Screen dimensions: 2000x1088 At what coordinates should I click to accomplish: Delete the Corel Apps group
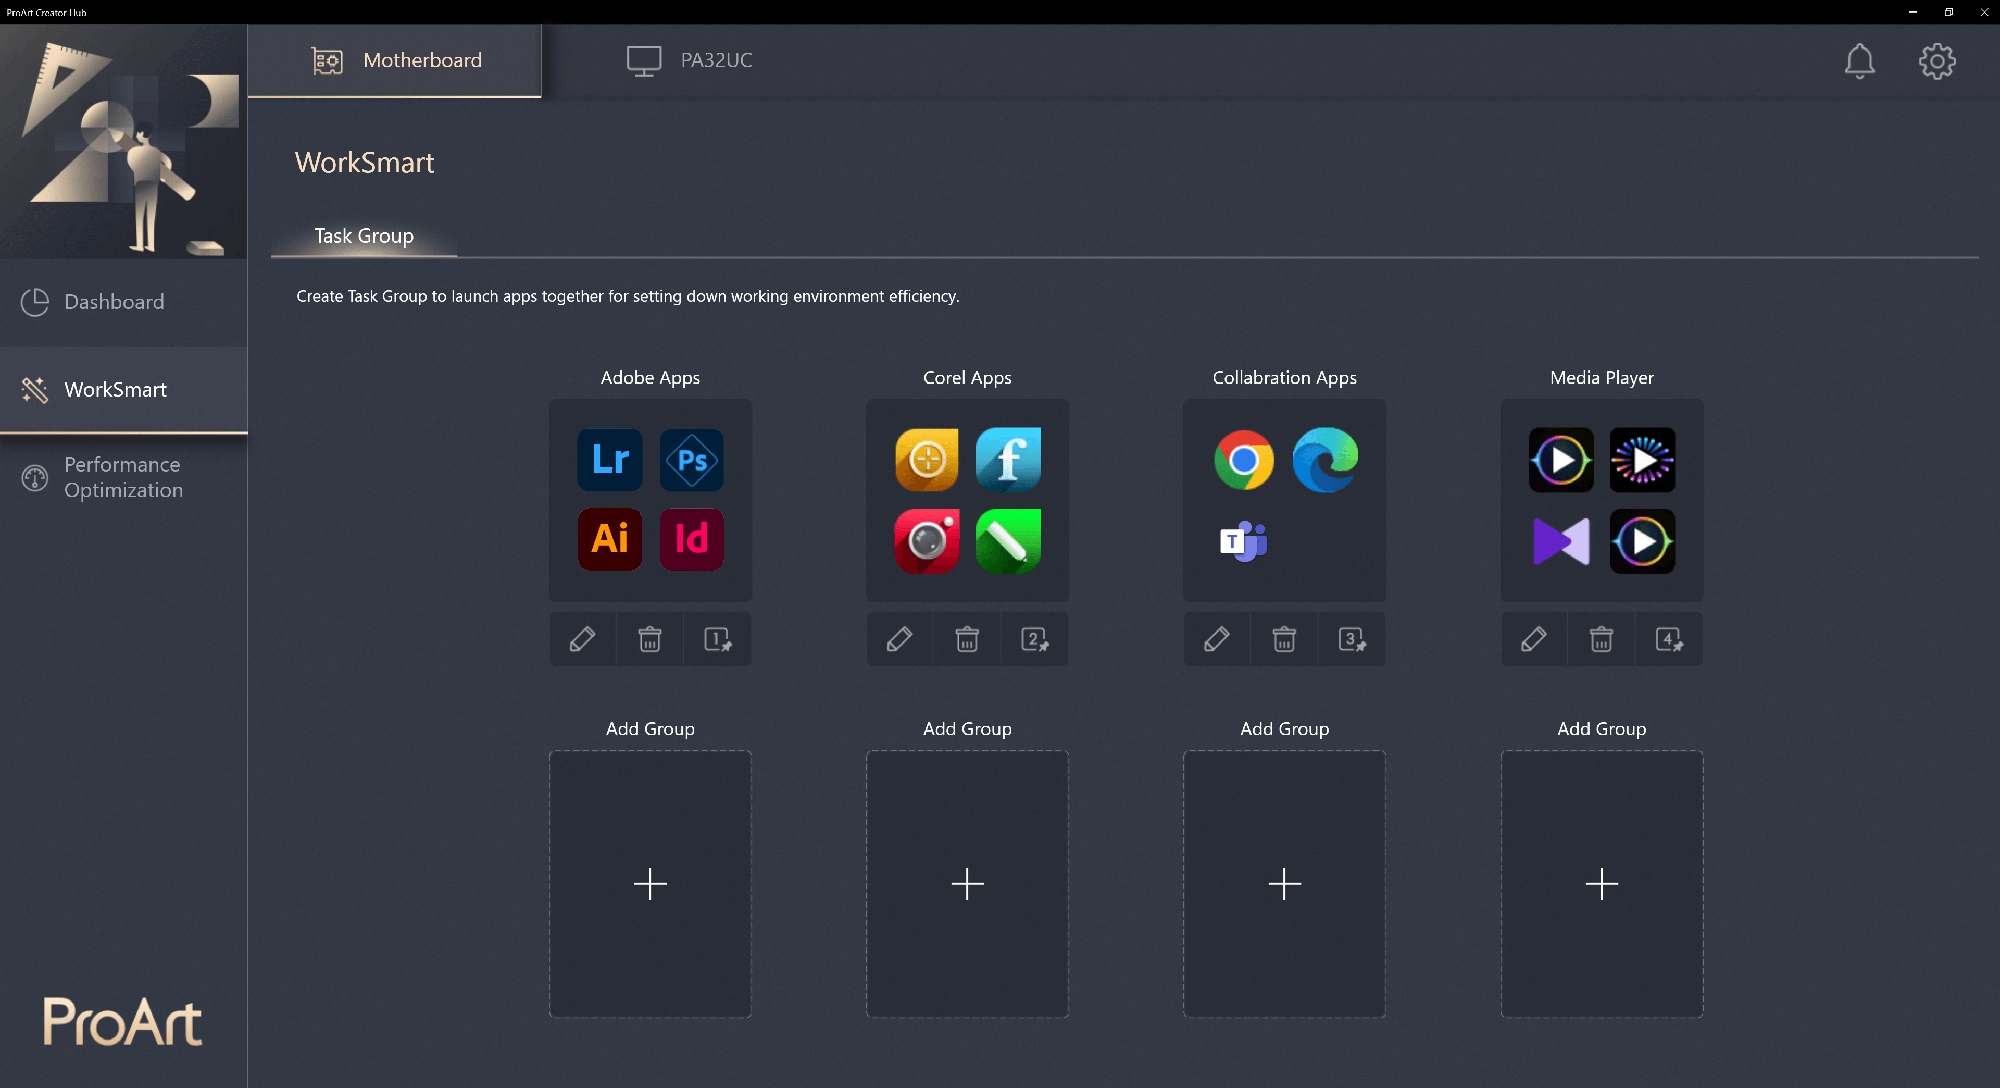point(967,639)
